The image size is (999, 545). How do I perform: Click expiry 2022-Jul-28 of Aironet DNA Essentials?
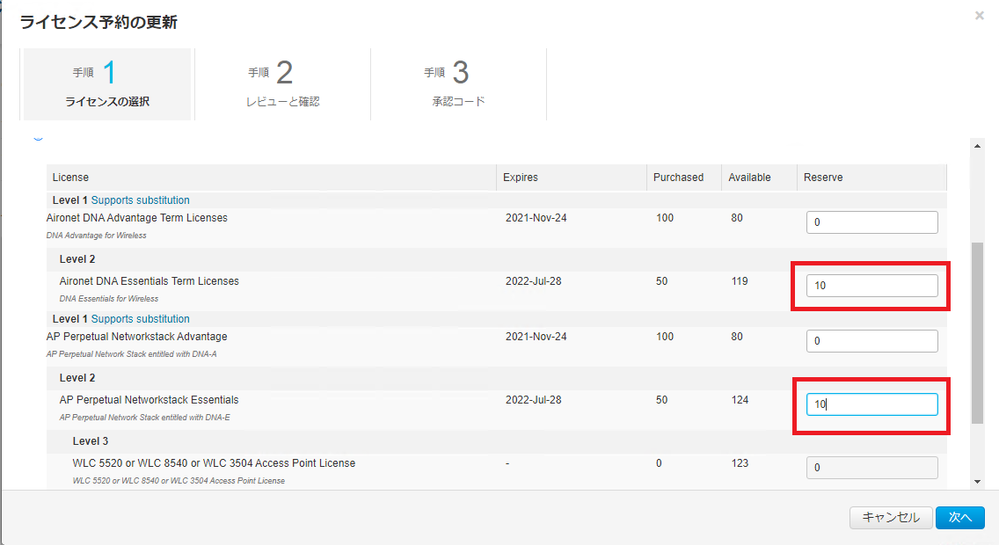(x=533, y=281)
